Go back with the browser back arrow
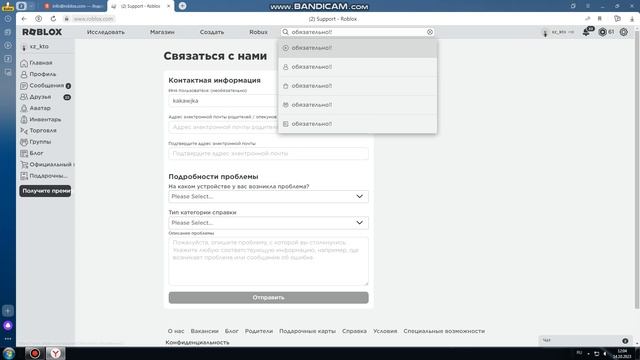Image resolution: width=640 pixels, height=360 pixels. (24, 19)
